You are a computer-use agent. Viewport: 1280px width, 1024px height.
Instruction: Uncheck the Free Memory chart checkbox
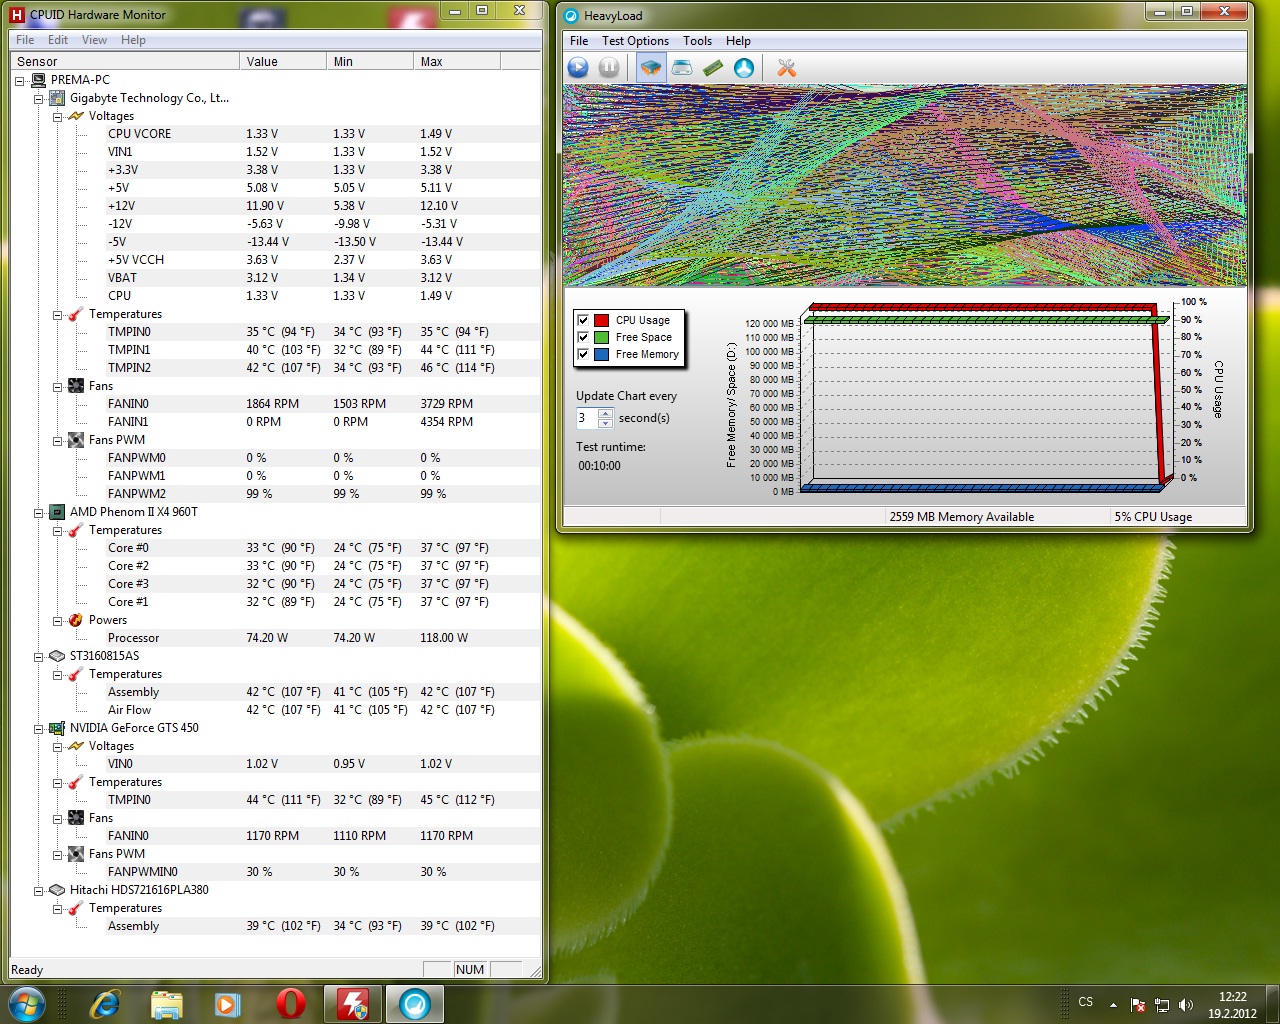(x=583, y=354)
